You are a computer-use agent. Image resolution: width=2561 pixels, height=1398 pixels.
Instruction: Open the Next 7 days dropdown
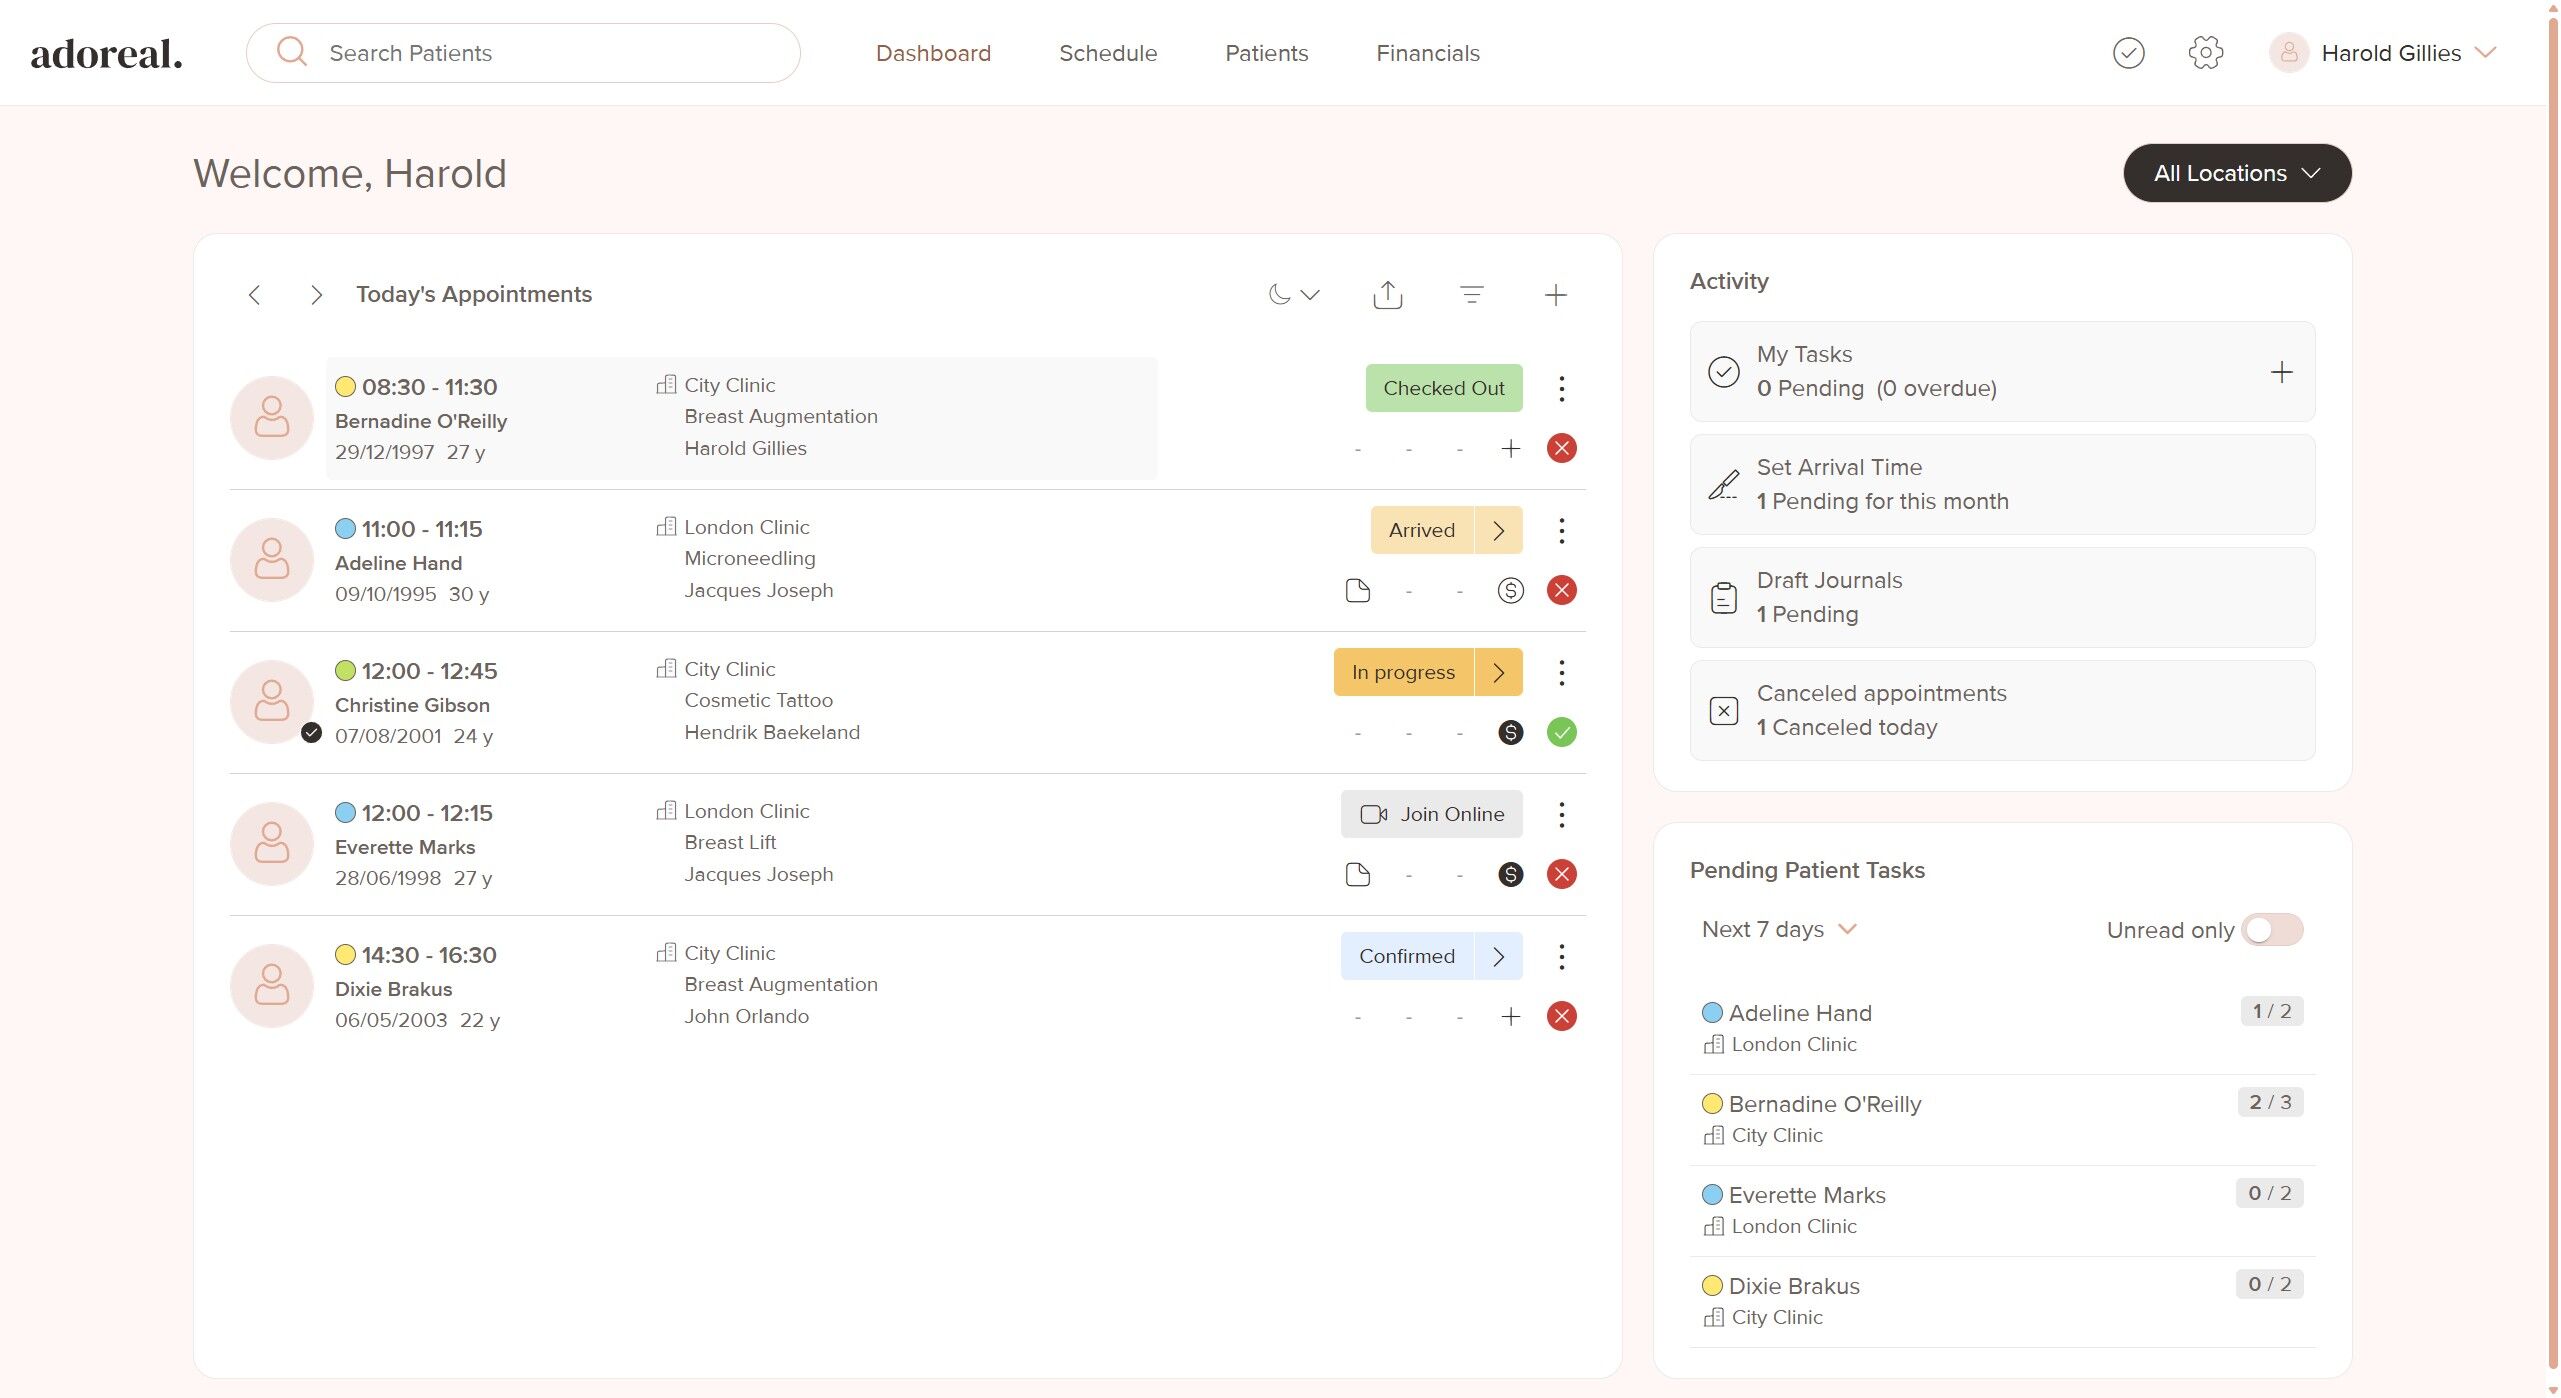click(x=1778, y=930)
